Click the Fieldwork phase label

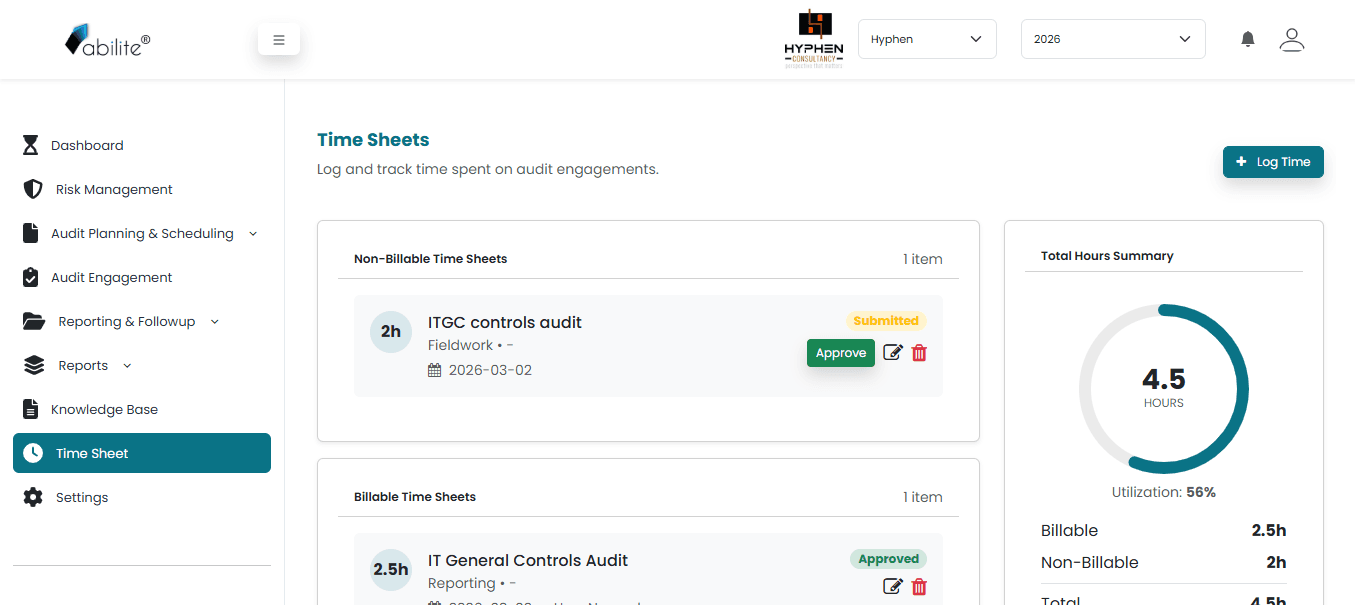[x=460, y=345]
